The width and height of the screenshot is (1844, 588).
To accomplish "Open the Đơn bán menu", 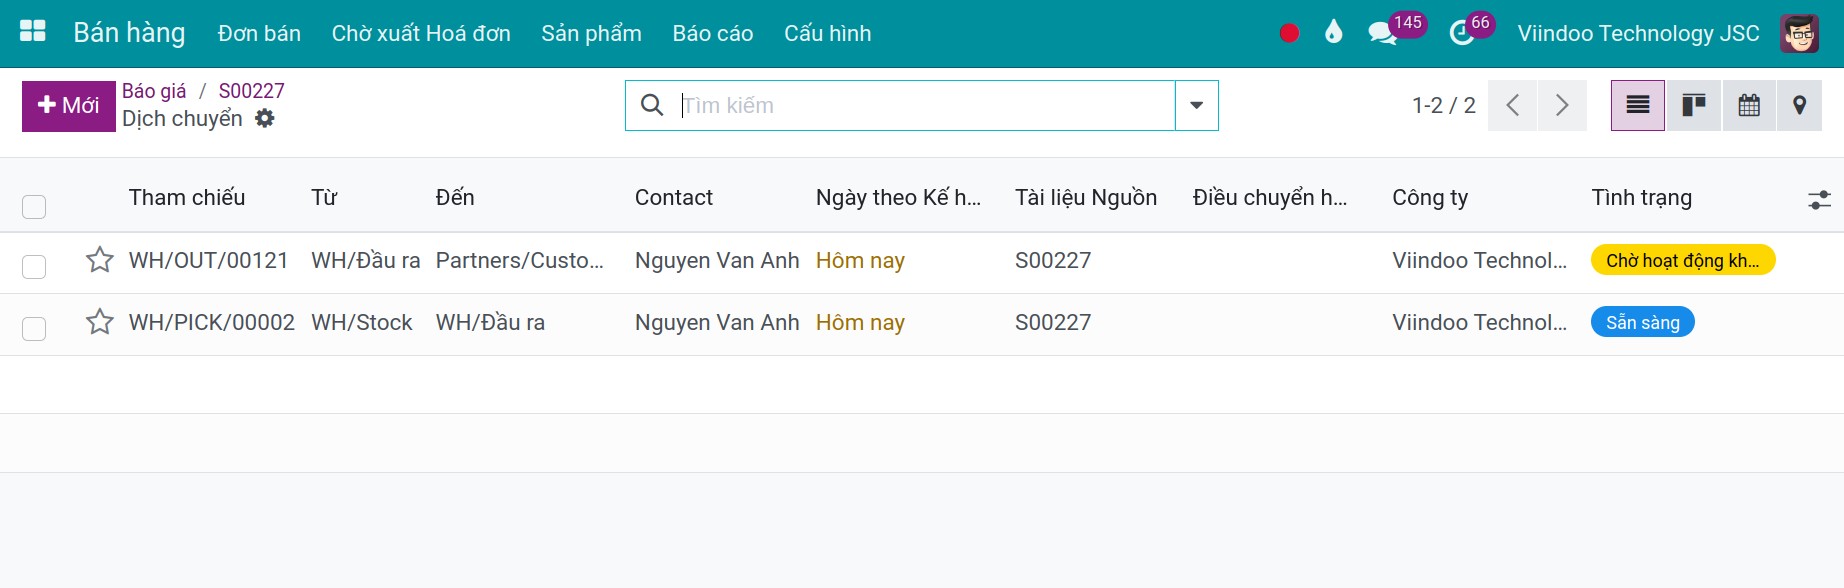I will (259, 33).
